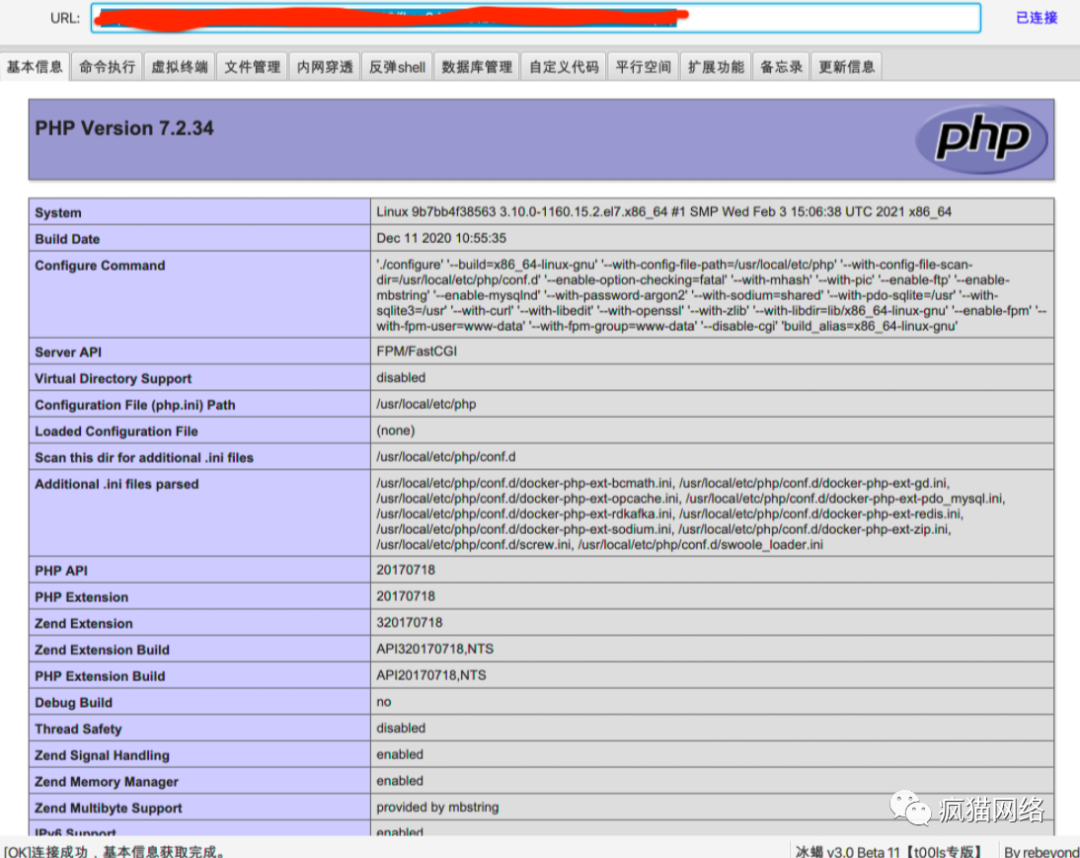Click Zend Signal Handling label
1080x858 pixels.
(102, 755)
